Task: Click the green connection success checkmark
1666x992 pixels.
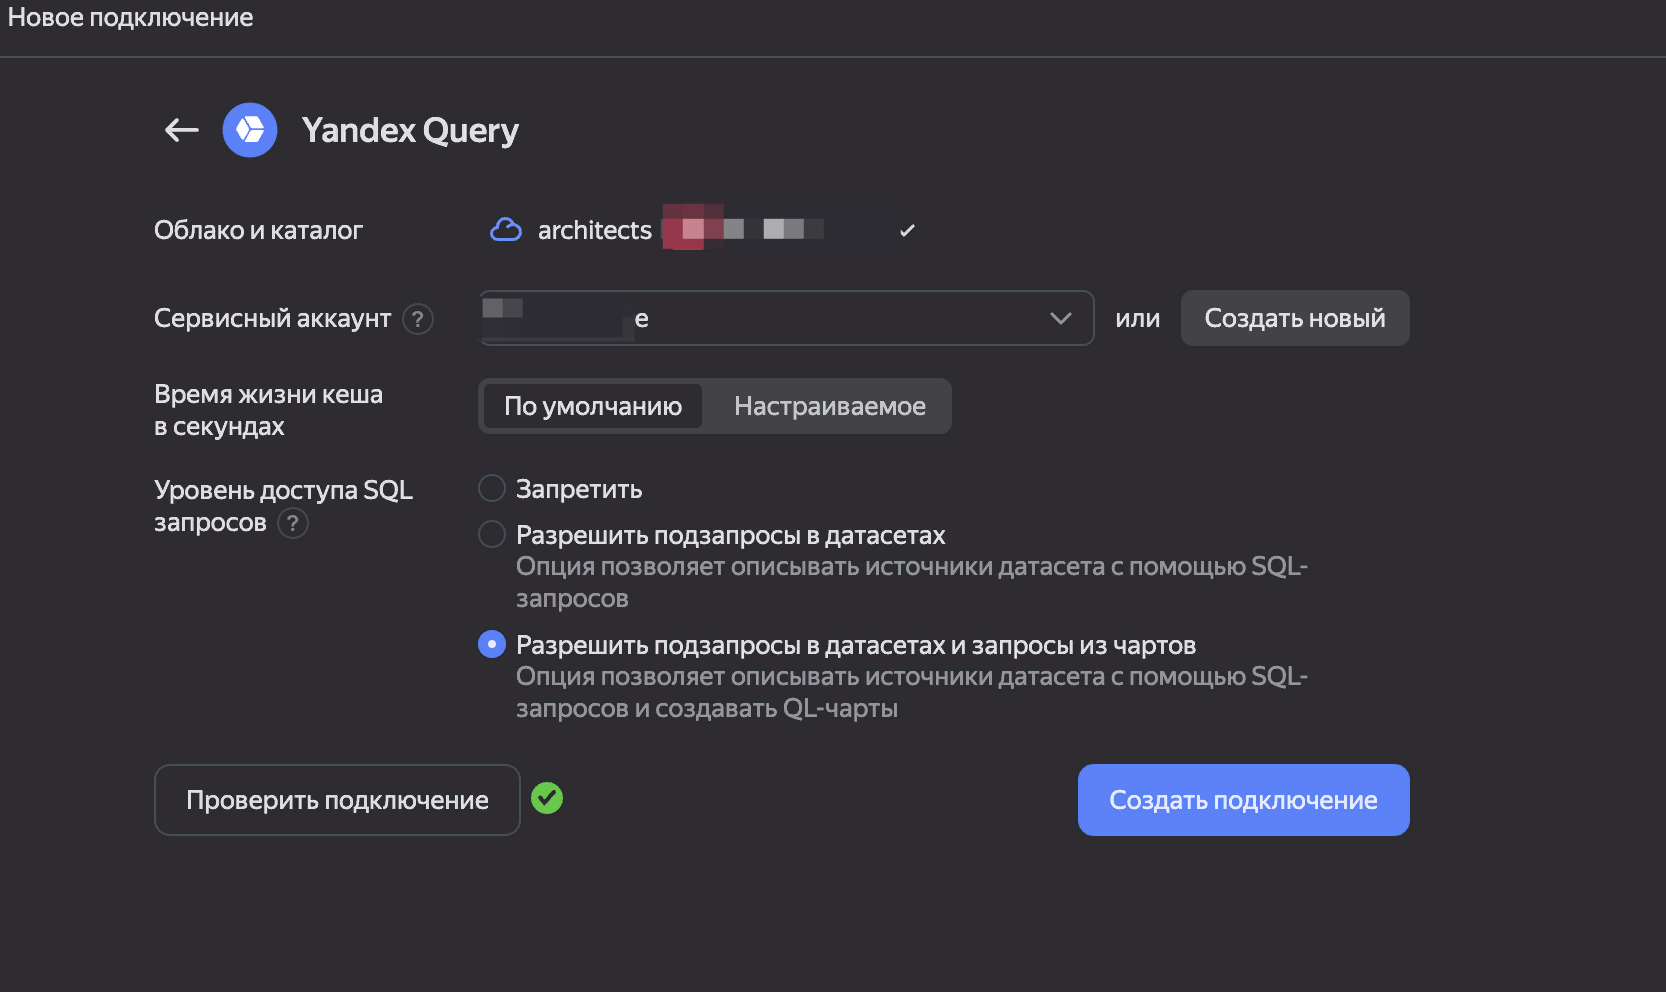Action: (x=547, y=798)
